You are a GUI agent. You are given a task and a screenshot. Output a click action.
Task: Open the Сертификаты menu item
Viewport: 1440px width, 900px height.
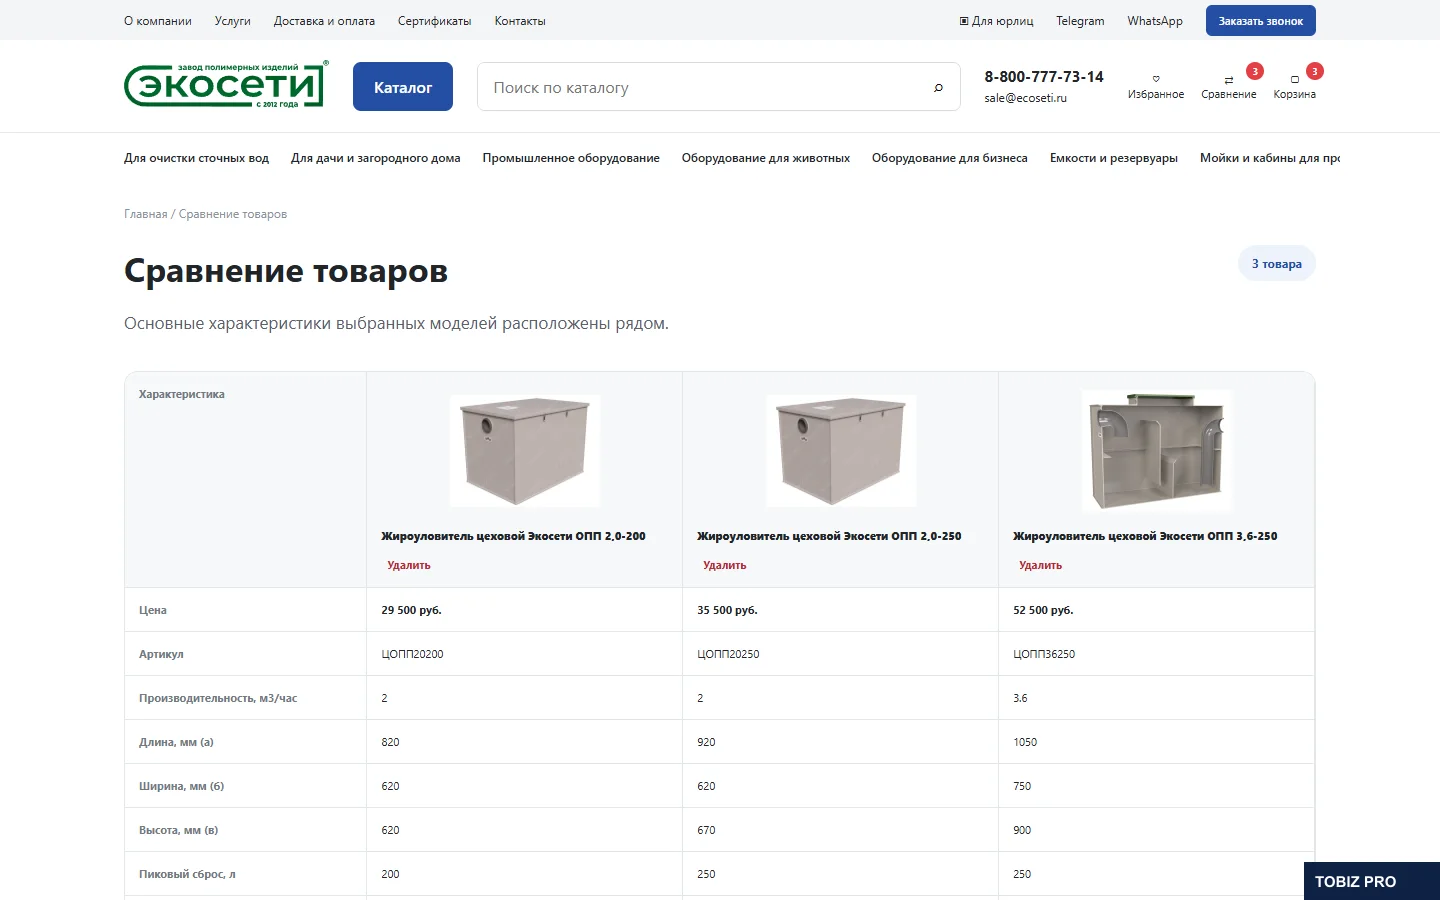(x=435, y=21)
